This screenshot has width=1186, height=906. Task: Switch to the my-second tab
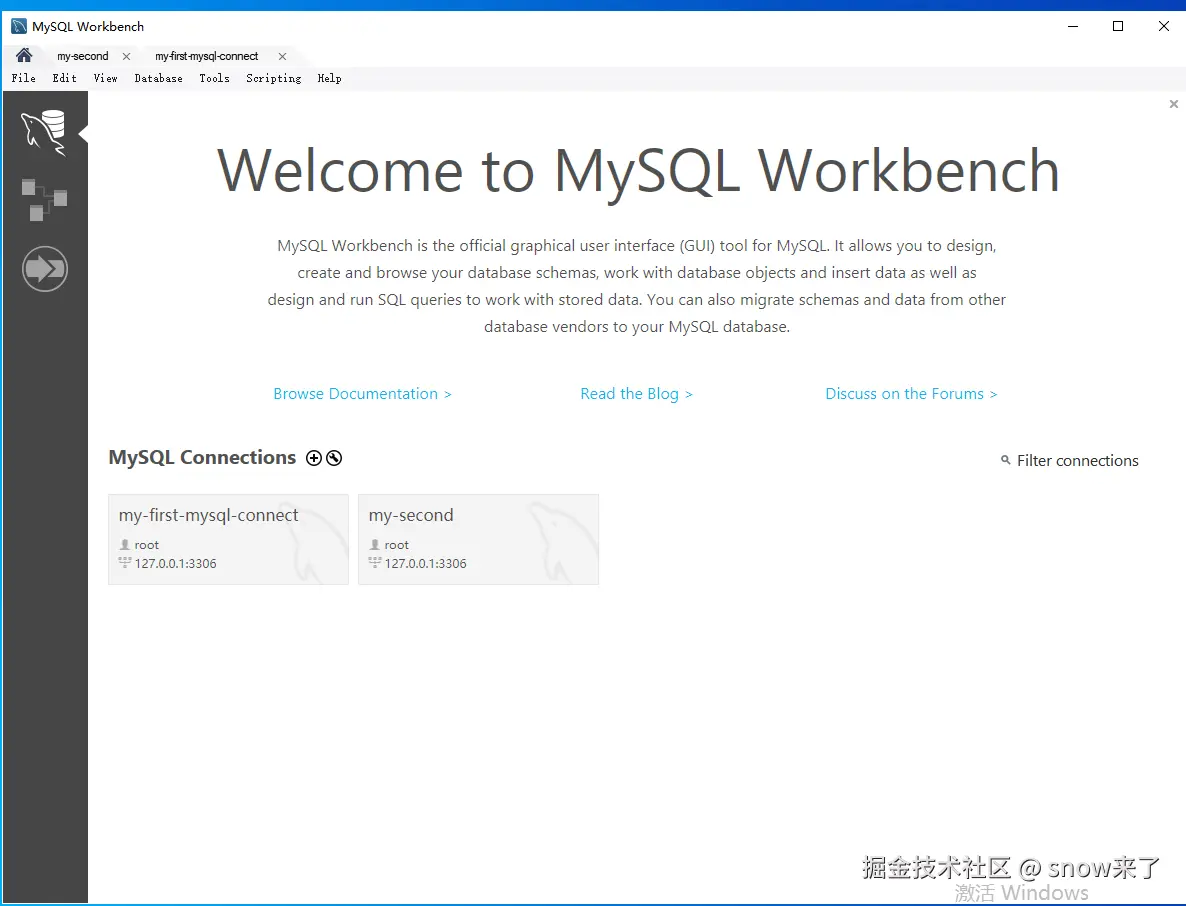click(82, 56)
